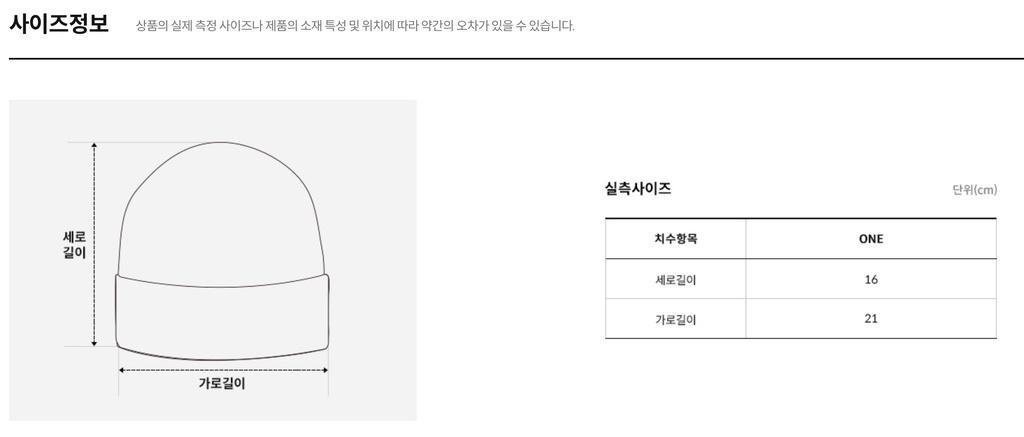Click the beanie size diagram image

point(213,260)
